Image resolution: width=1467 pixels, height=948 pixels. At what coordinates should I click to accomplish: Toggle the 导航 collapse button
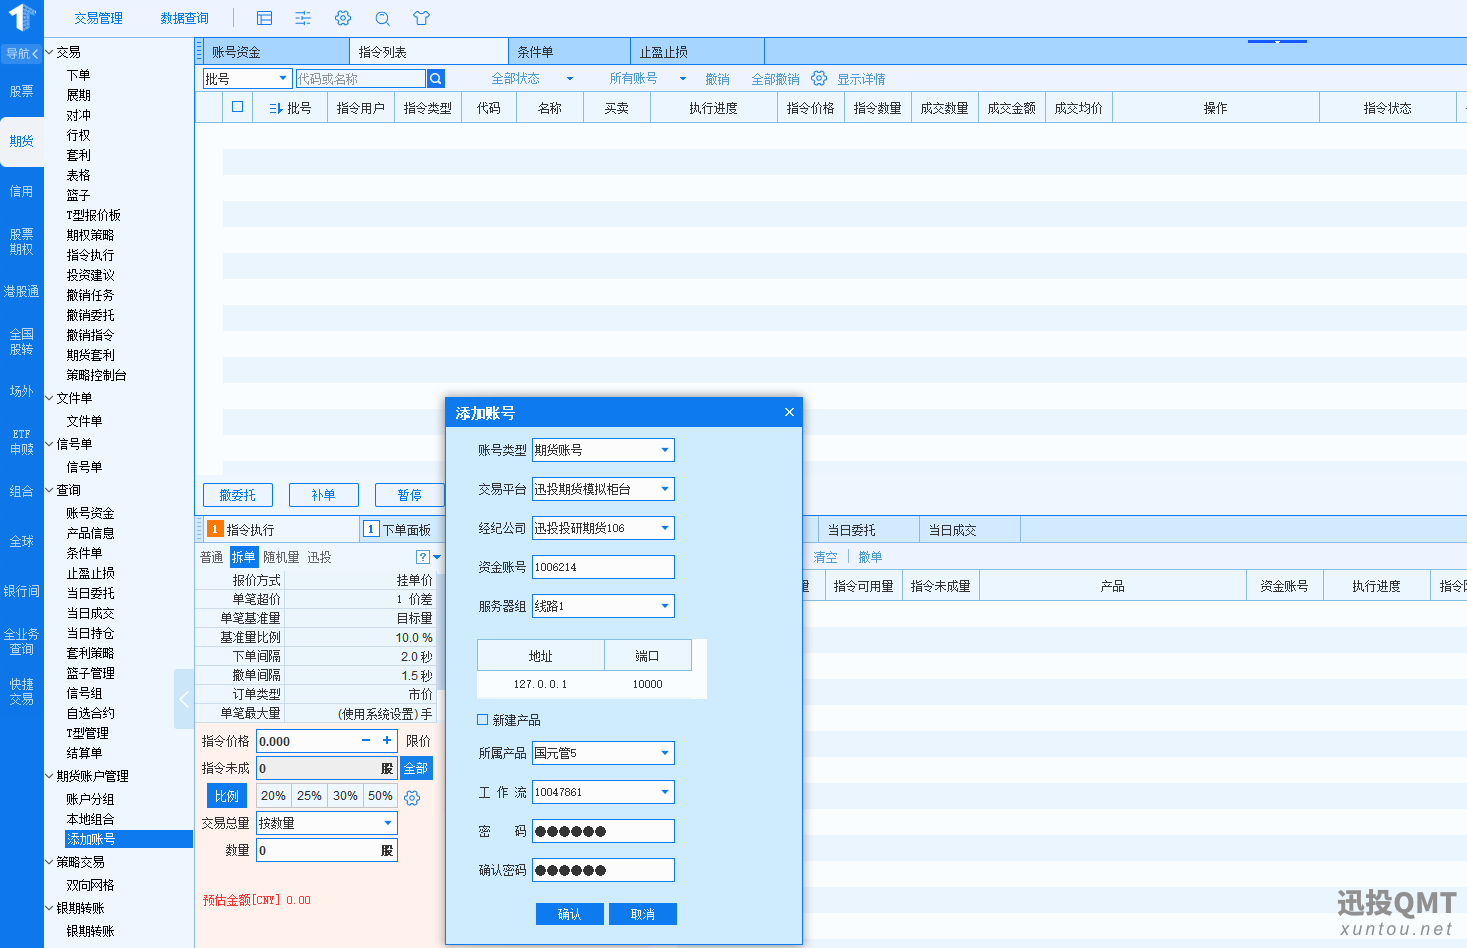(22, 53)
